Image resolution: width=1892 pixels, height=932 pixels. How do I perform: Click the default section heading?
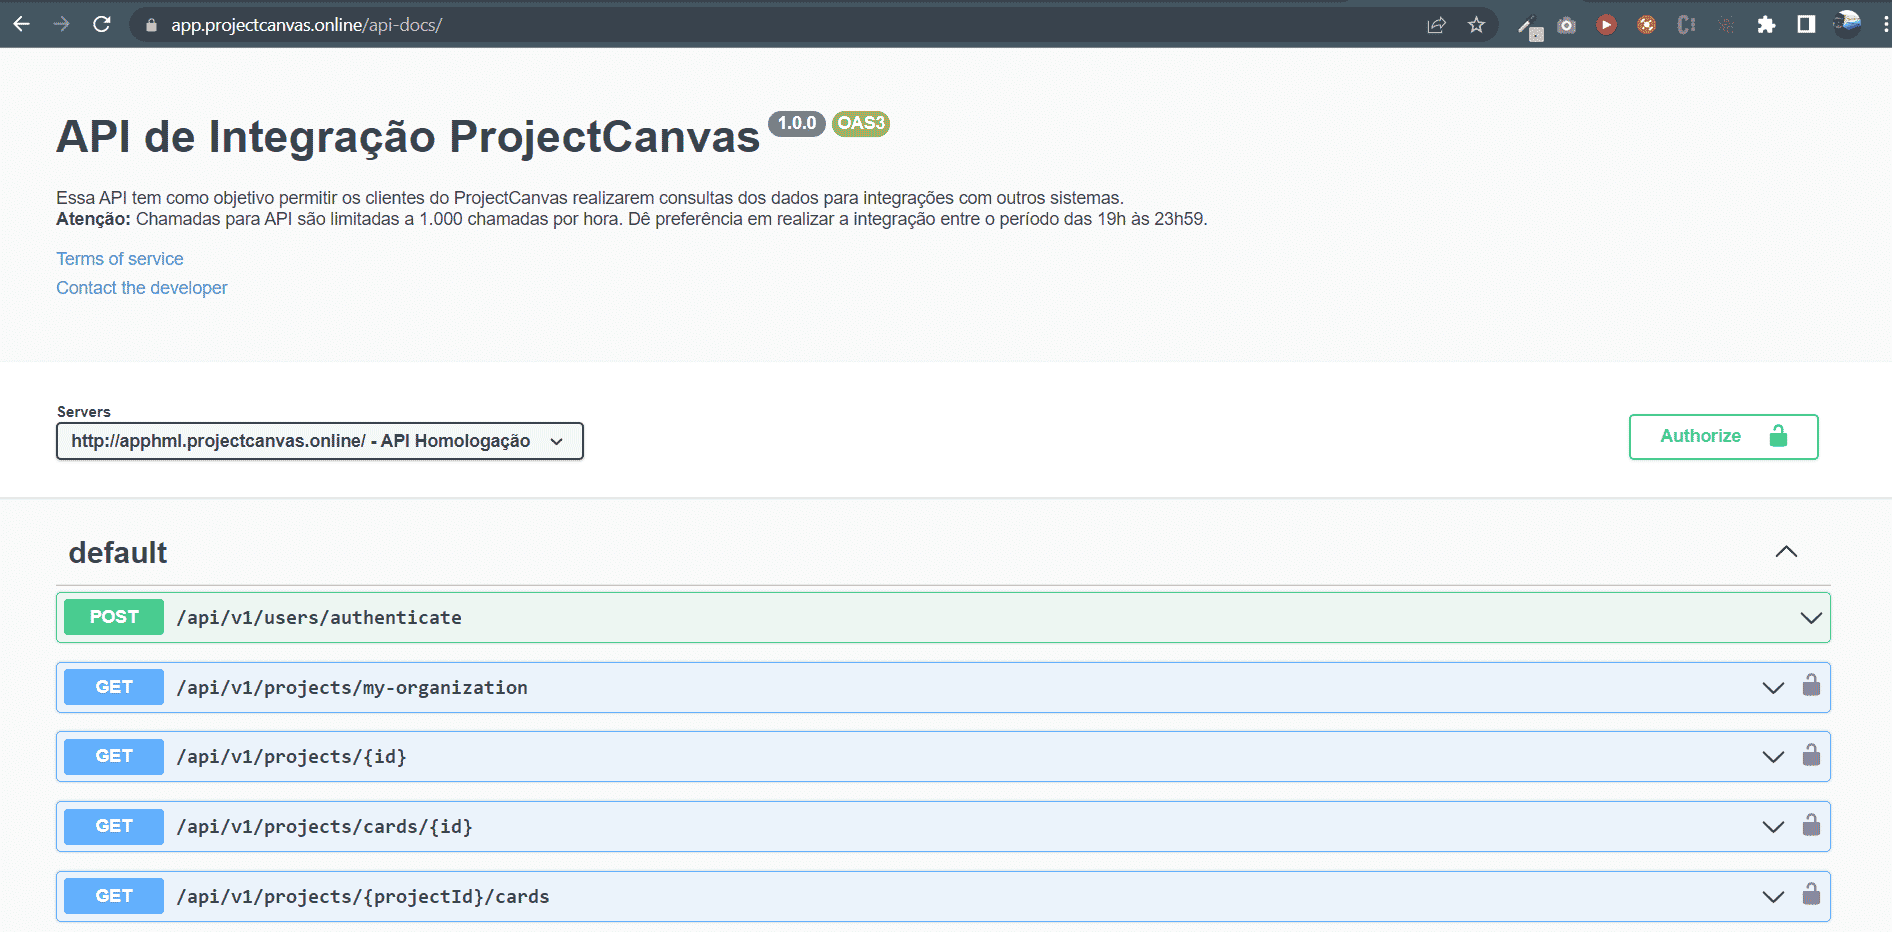click(118, 553)
